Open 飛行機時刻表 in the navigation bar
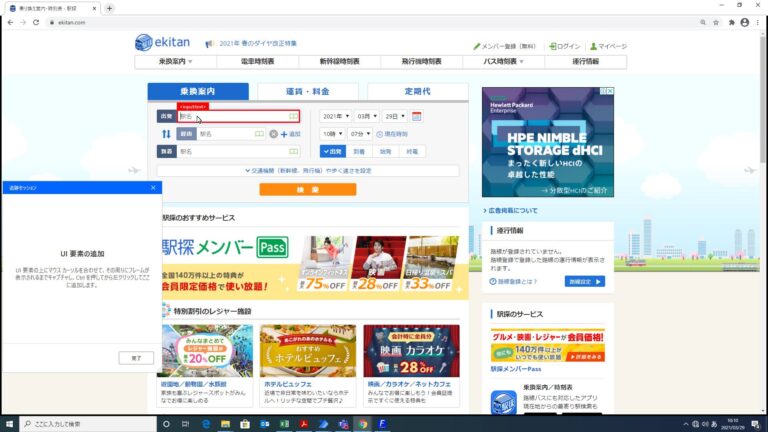768x432 pixels. (421, 61)
